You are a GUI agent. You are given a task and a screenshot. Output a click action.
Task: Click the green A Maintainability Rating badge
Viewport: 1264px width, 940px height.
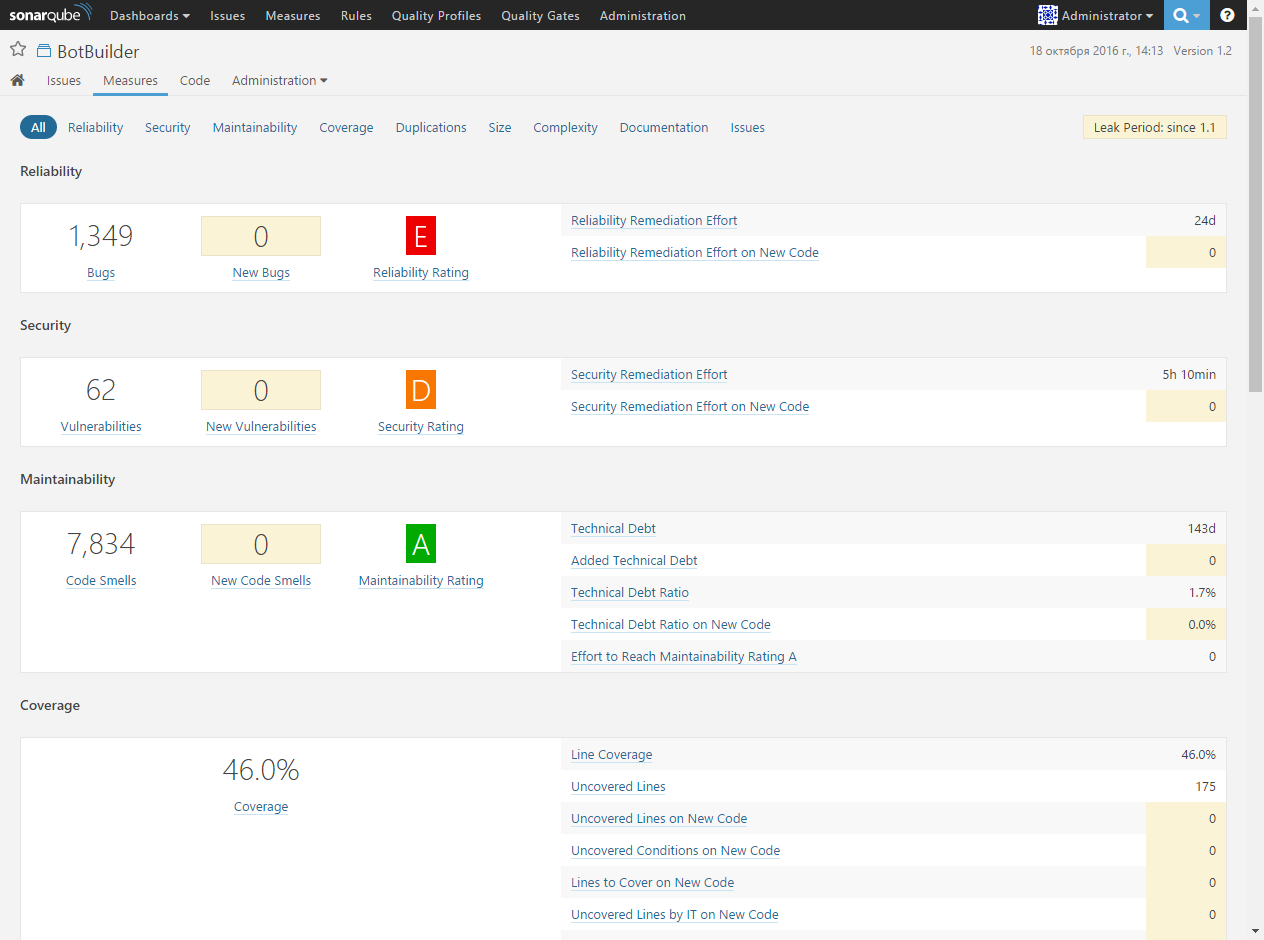coord(421,544)
